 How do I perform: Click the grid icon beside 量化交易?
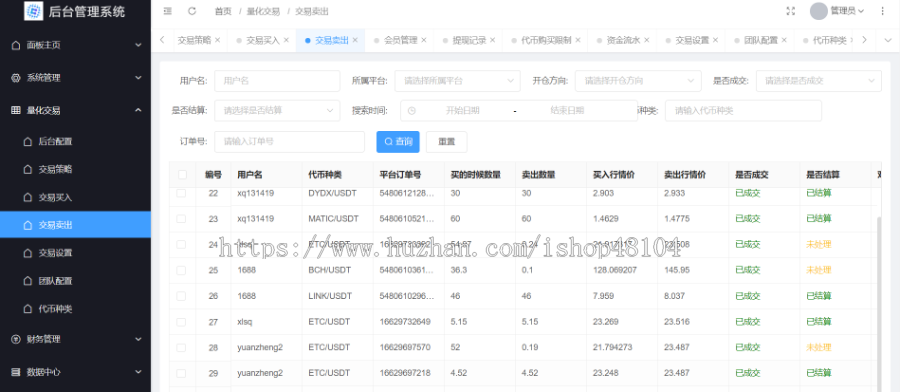tap(15, 110)
